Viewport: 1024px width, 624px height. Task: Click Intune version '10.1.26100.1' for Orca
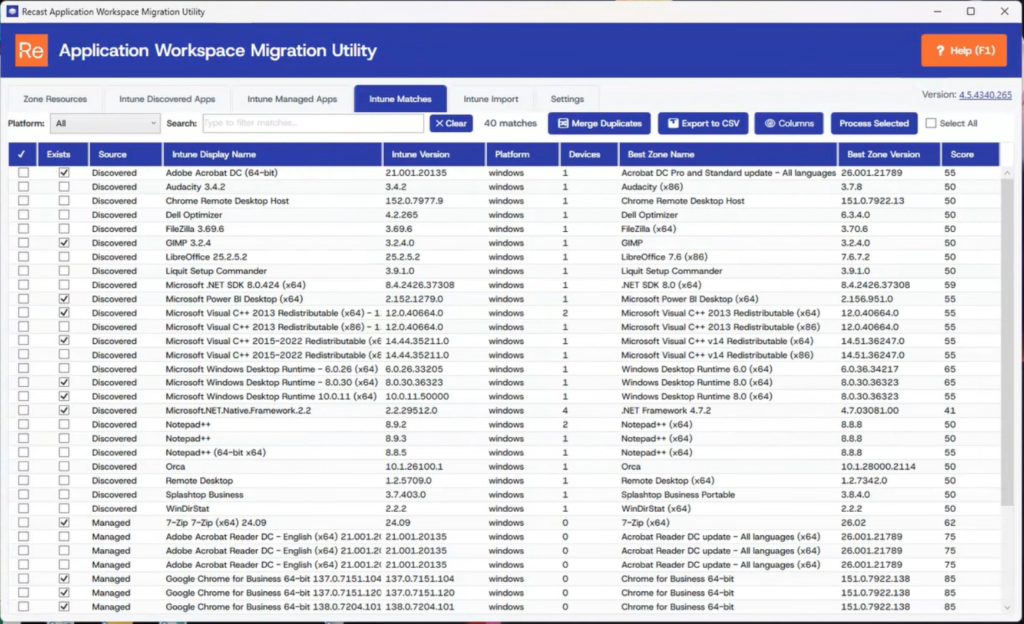click(x=414, y=467)
